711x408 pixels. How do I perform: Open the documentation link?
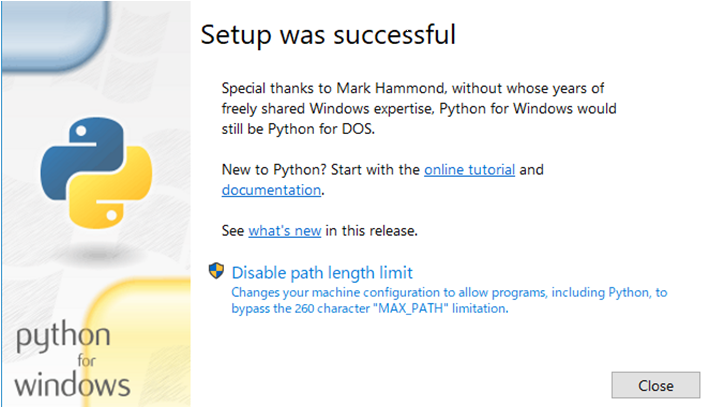point(271,190)
